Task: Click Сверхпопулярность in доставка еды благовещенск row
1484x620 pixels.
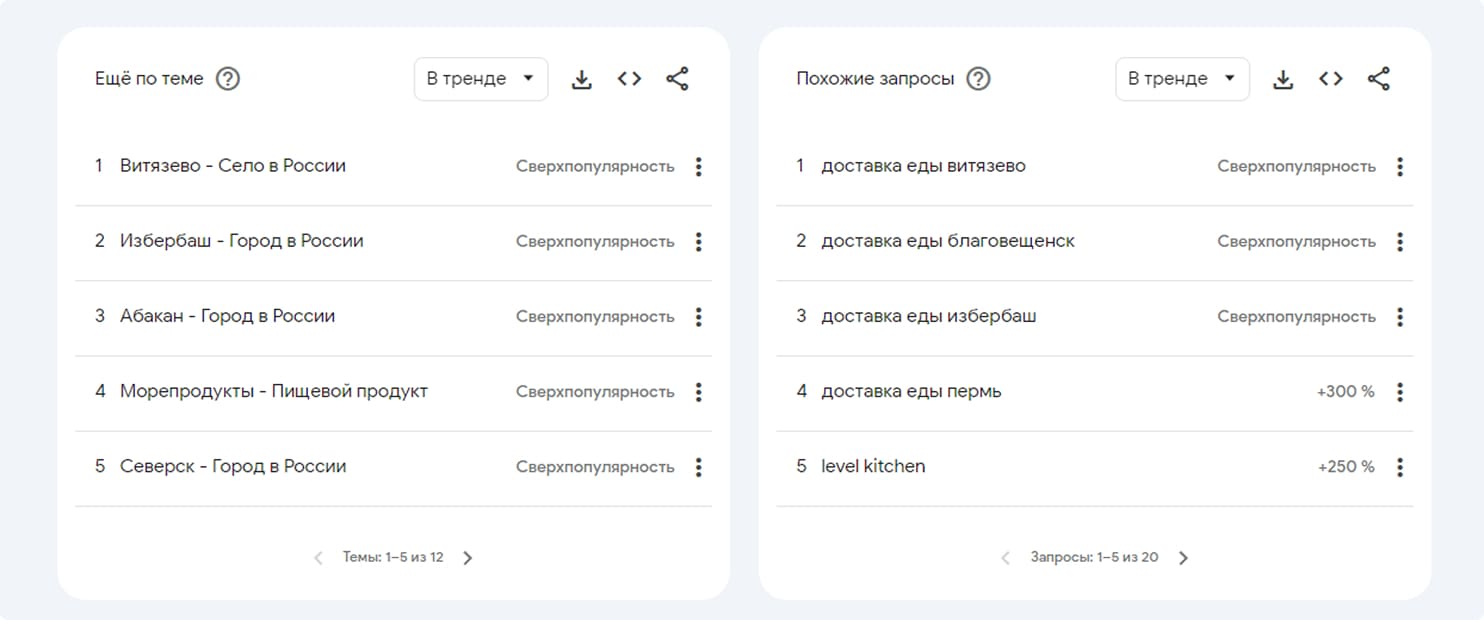Action: coord(1296,242)
